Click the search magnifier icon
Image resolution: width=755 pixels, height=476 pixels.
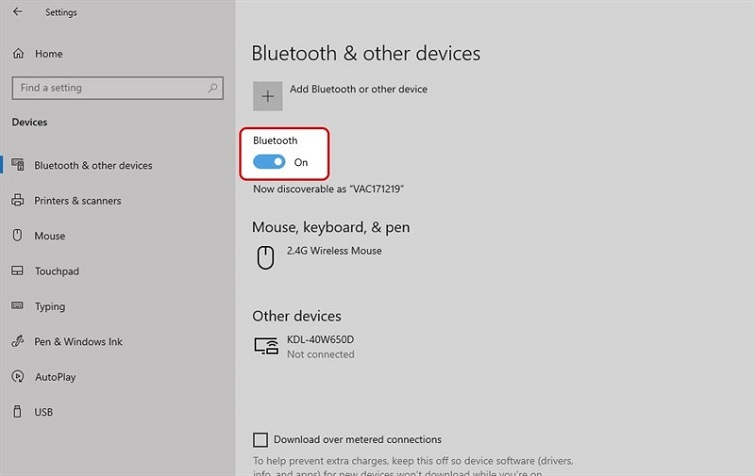213,88
